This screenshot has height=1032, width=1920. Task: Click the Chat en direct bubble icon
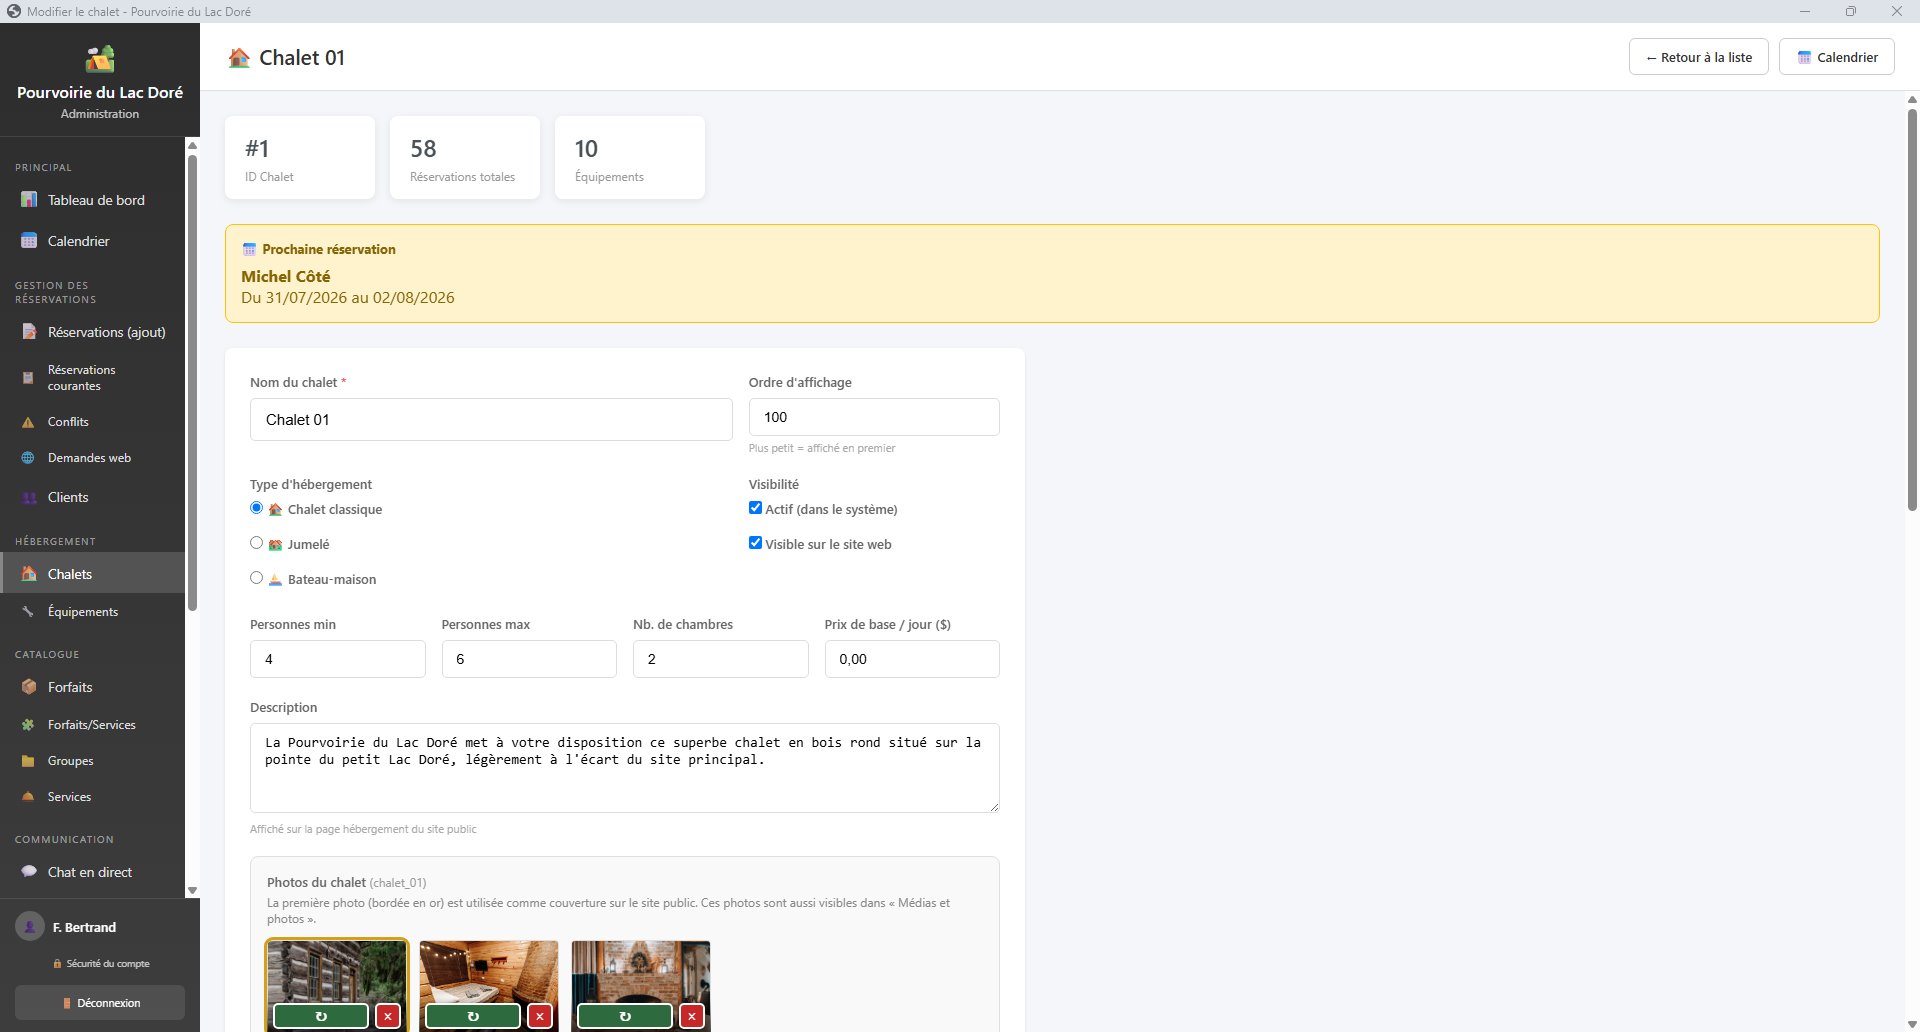click(x=29, y=872)
